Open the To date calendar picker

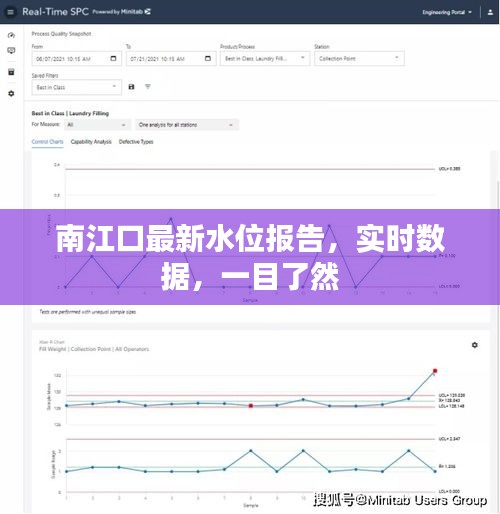pos(208,58)
